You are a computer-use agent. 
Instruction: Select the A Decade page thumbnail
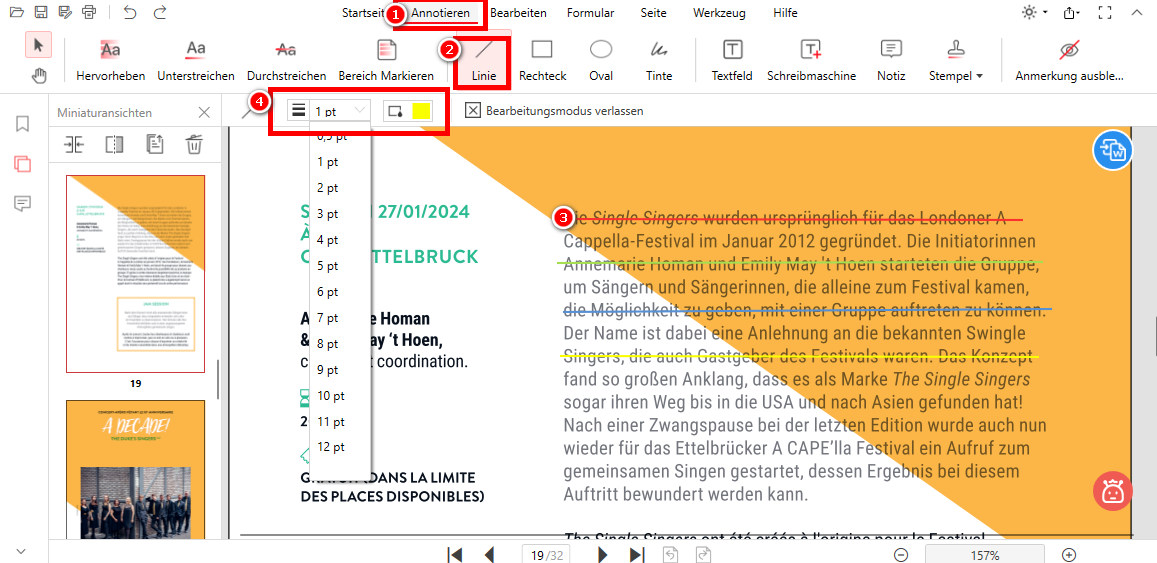click(135, 472)
